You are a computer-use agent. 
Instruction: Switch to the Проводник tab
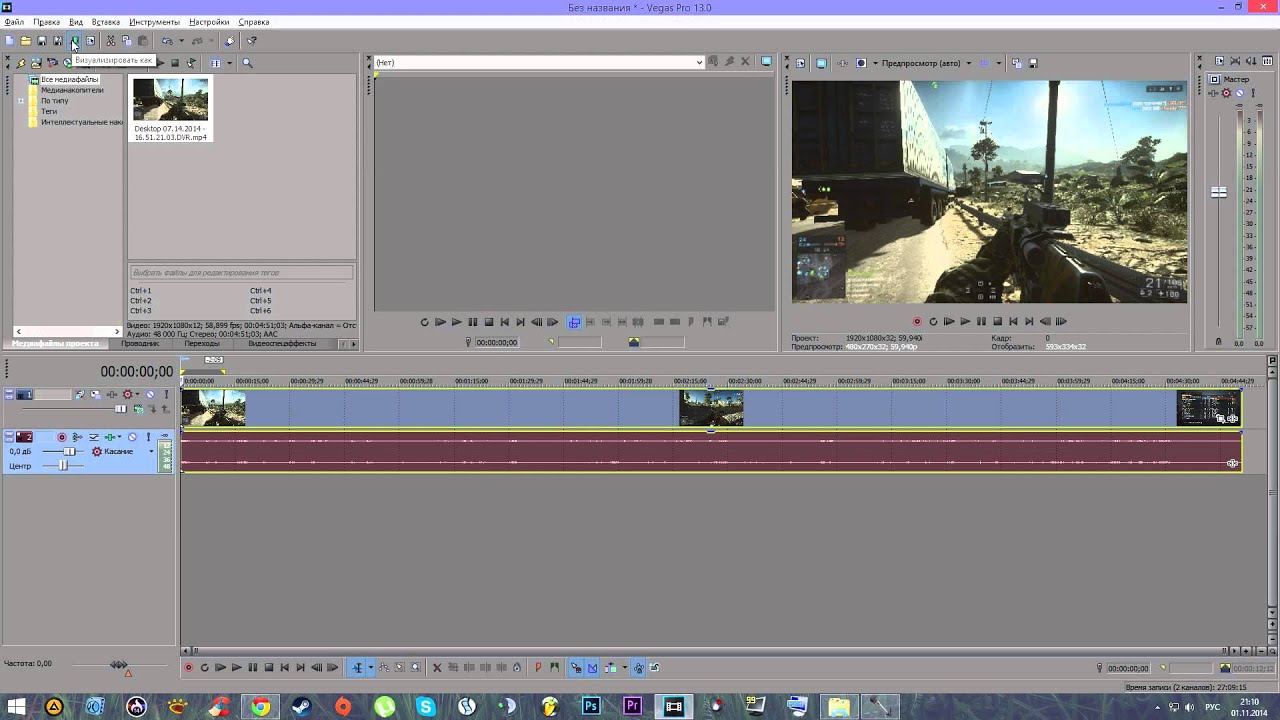pyautogui.click(x=140, y=343)
